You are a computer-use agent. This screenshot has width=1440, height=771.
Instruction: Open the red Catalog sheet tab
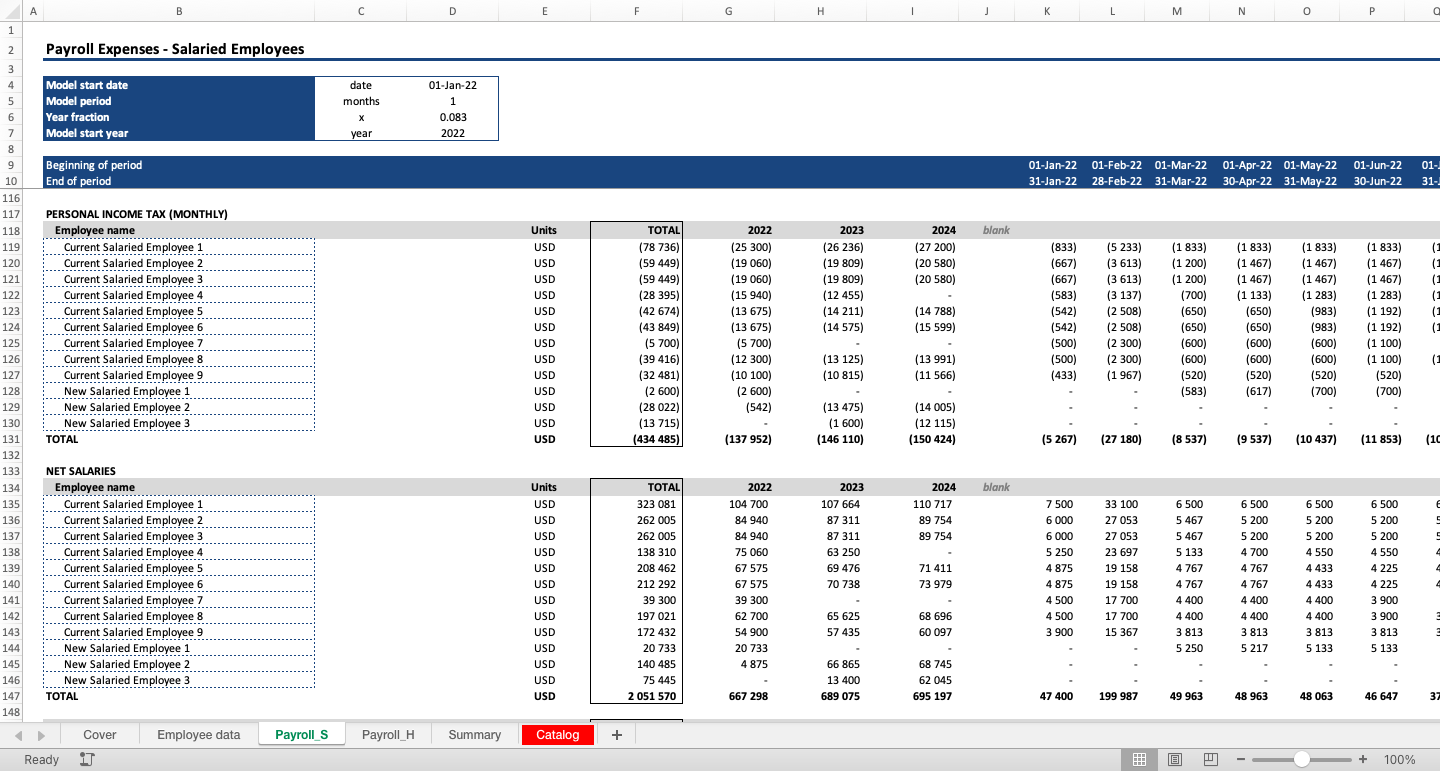pyautogui.click(x=558, y=735)
